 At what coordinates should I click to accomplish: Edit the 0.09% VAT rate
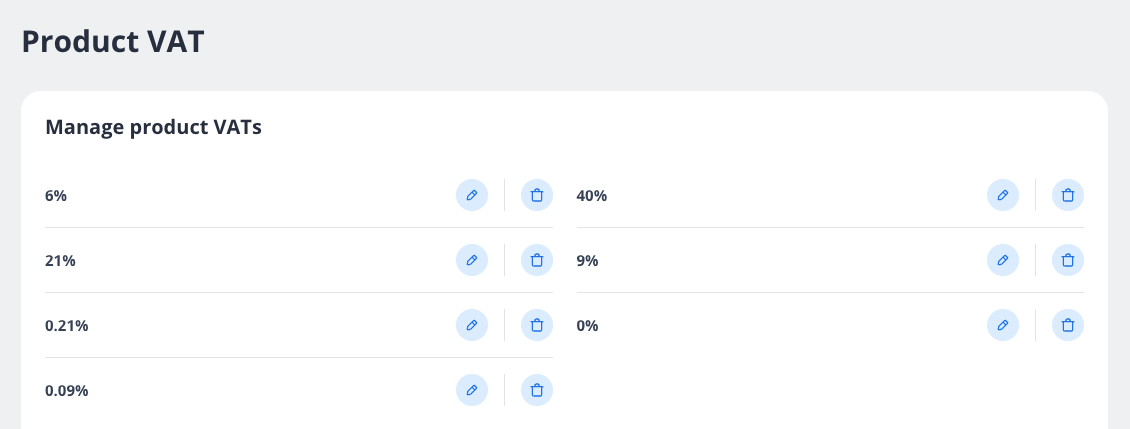[x=472, y=390]
